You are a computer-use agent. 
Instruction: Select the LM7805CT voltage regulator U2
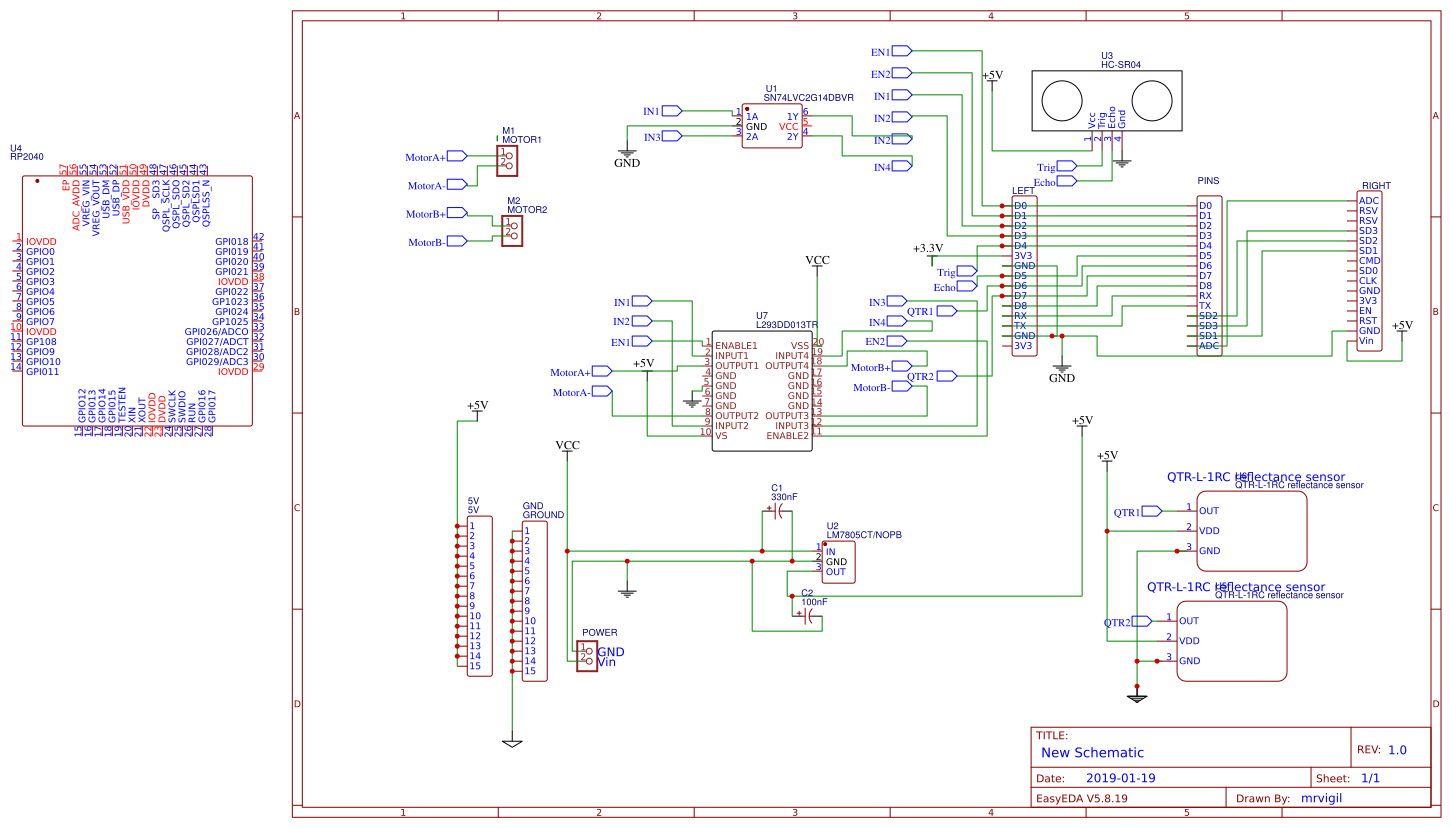pos(838,560)
